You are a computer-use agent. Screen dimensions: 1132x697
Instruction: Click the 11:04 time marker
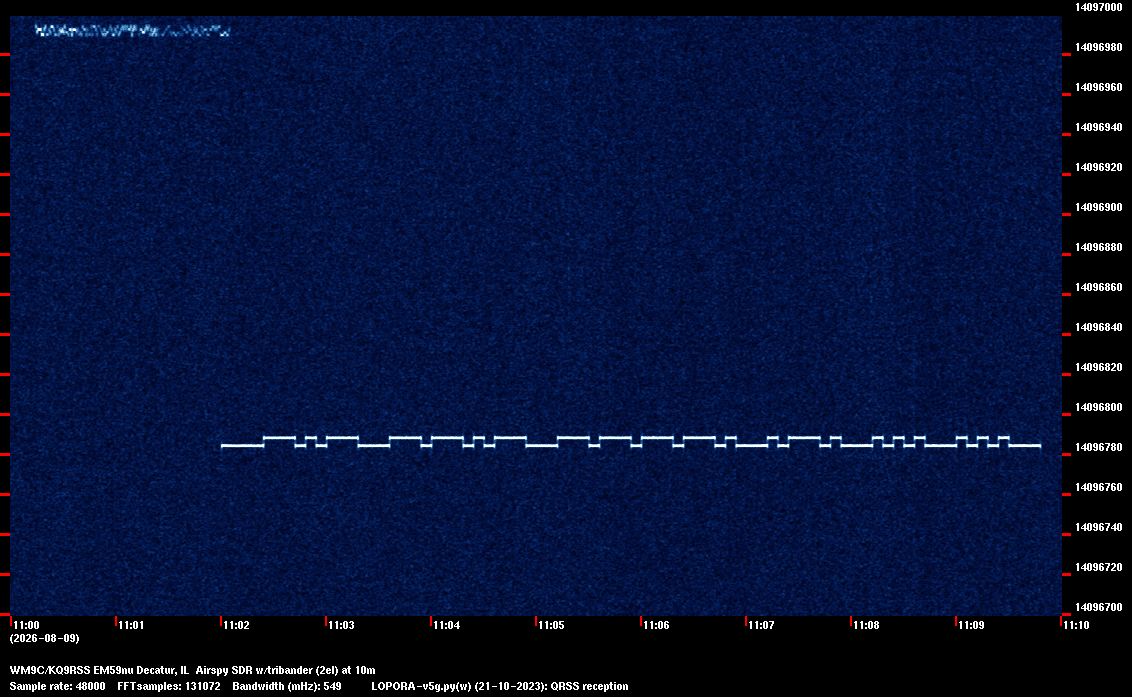pos(446,625)
